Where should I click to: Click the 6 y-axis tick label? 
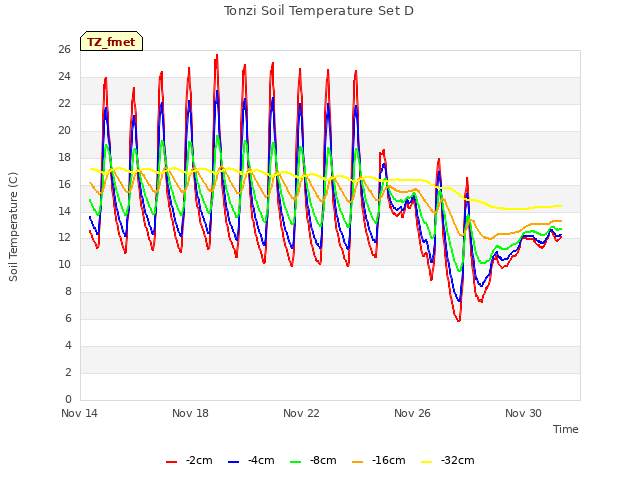click(x=68, y=318)
